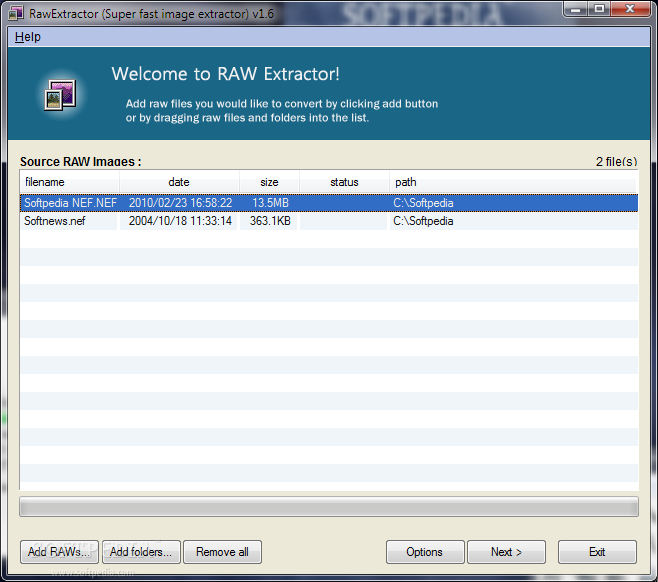Screen dimensions: 658x582
Task: Click the Add RAWs... button
Action: click(x=59, y=552)
